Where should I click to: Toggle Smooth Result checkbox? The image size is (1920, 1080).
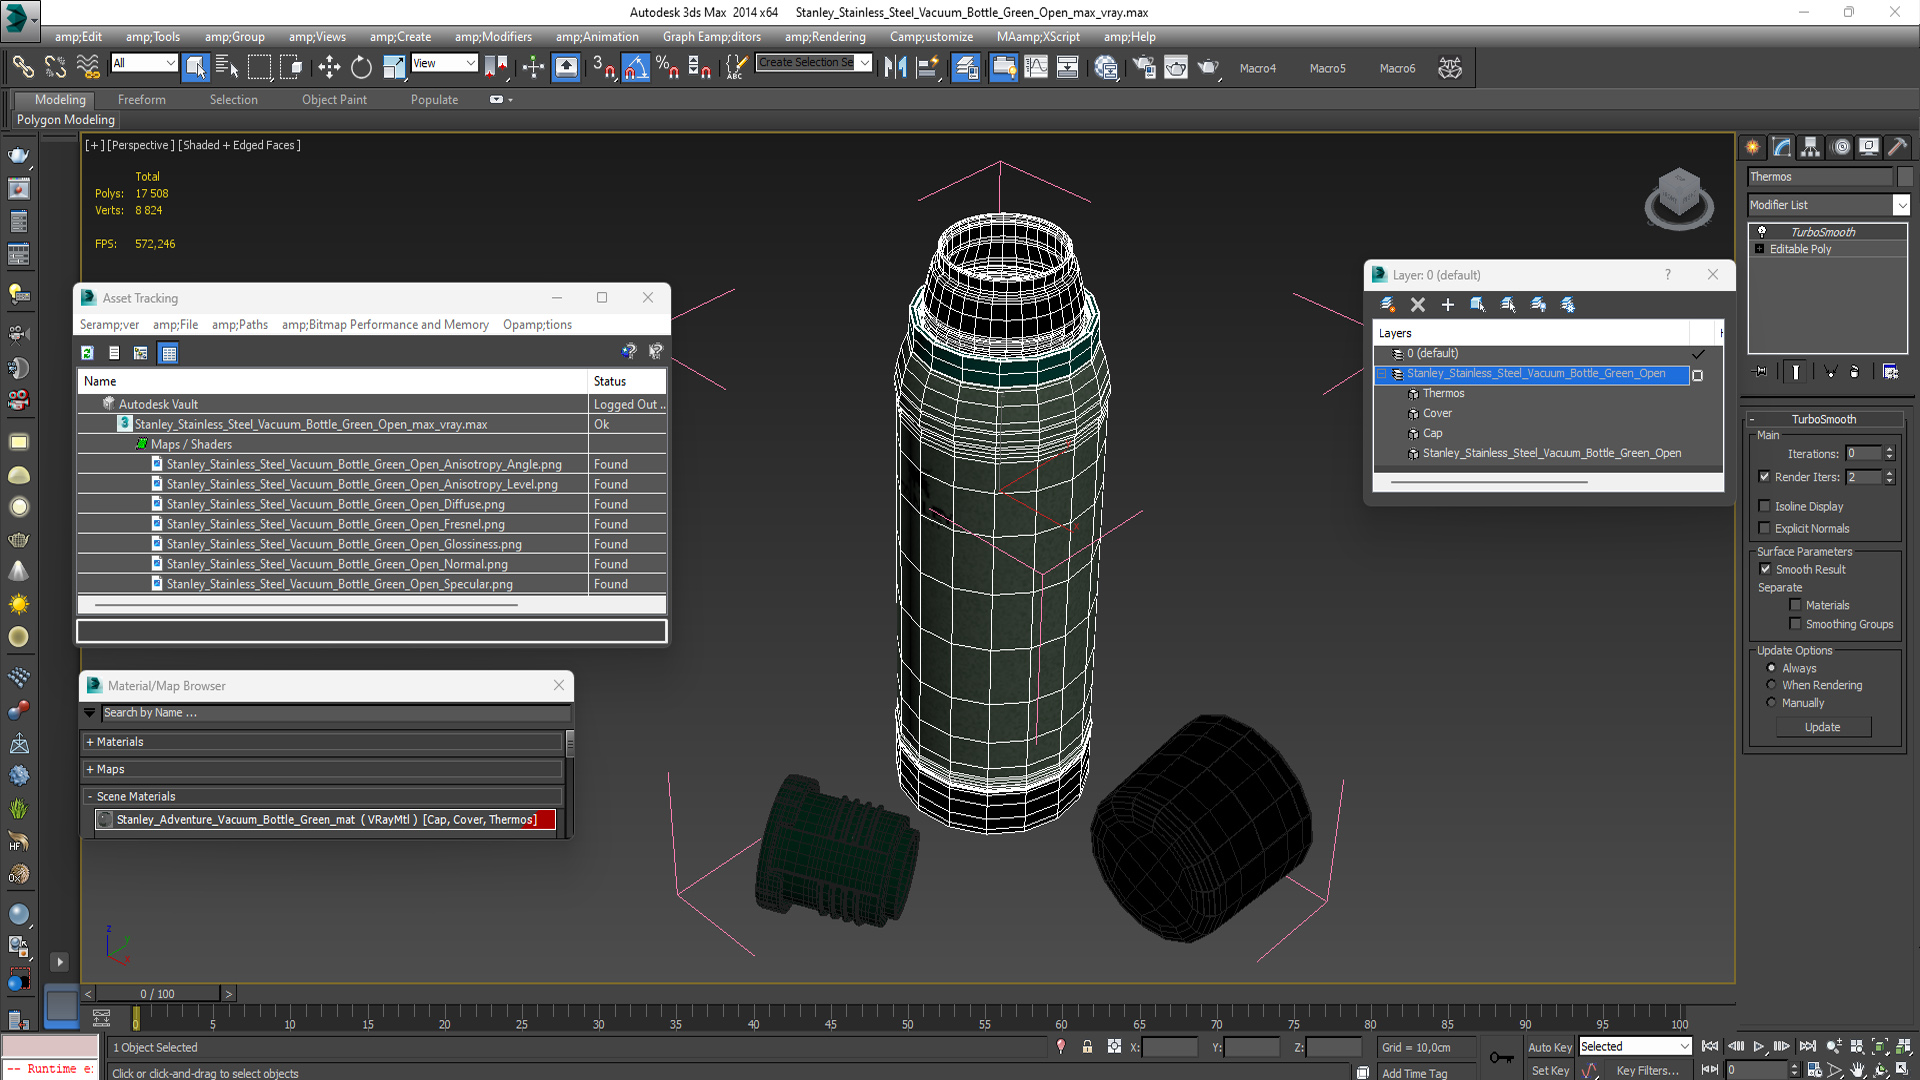pyautogui.click(x=1766, y=569)
